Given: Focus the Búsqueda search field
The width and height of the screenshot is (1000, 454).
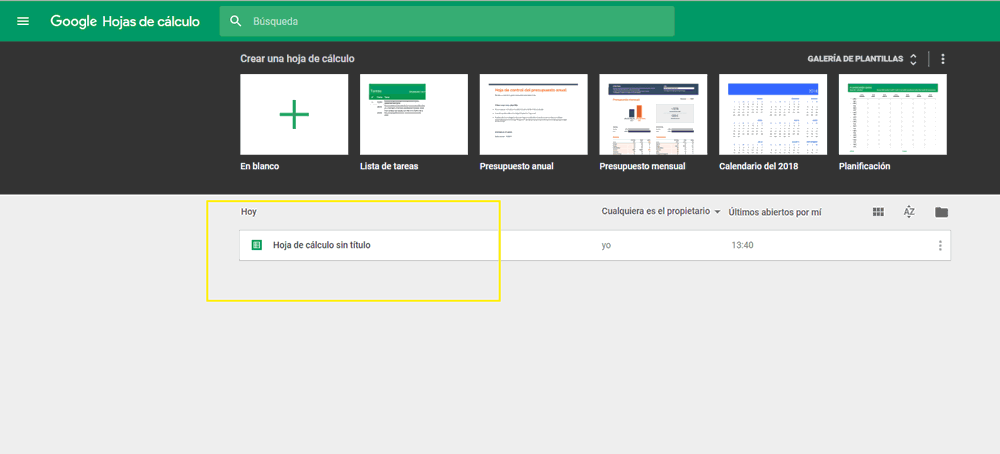Looking at the screenshot, I should [447, 21].
